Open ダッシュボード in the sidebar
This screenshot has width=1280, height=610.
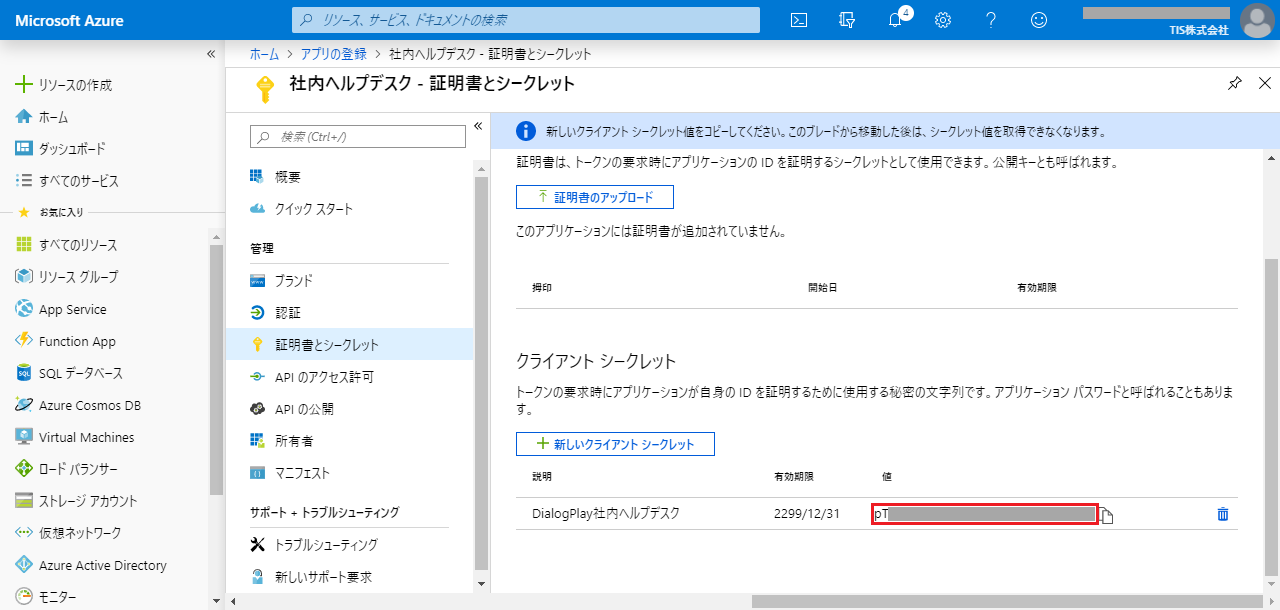[60, 149]
